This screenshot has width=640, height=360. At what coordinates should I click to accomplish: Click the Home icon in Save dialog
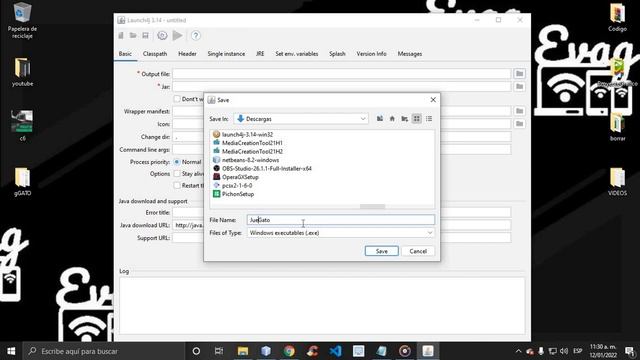[392, 119]
